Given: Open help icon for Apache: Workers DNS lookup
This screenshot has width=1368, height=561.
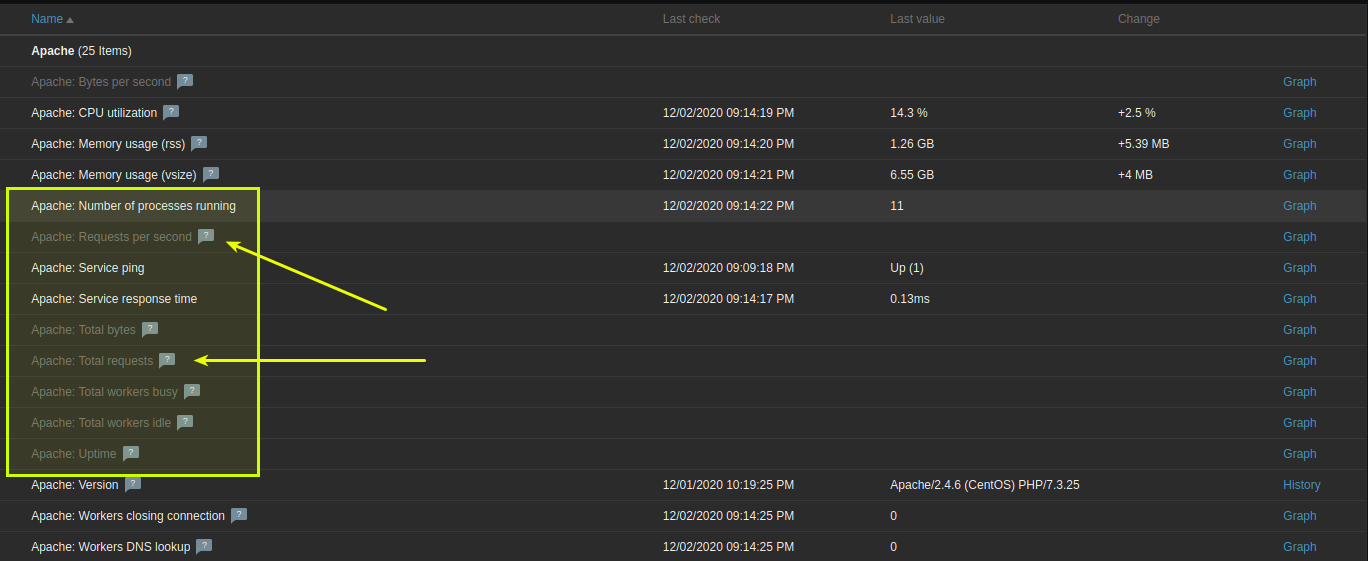Looking at the screenshot, I should pyautogui.click(x=204, y=546).
